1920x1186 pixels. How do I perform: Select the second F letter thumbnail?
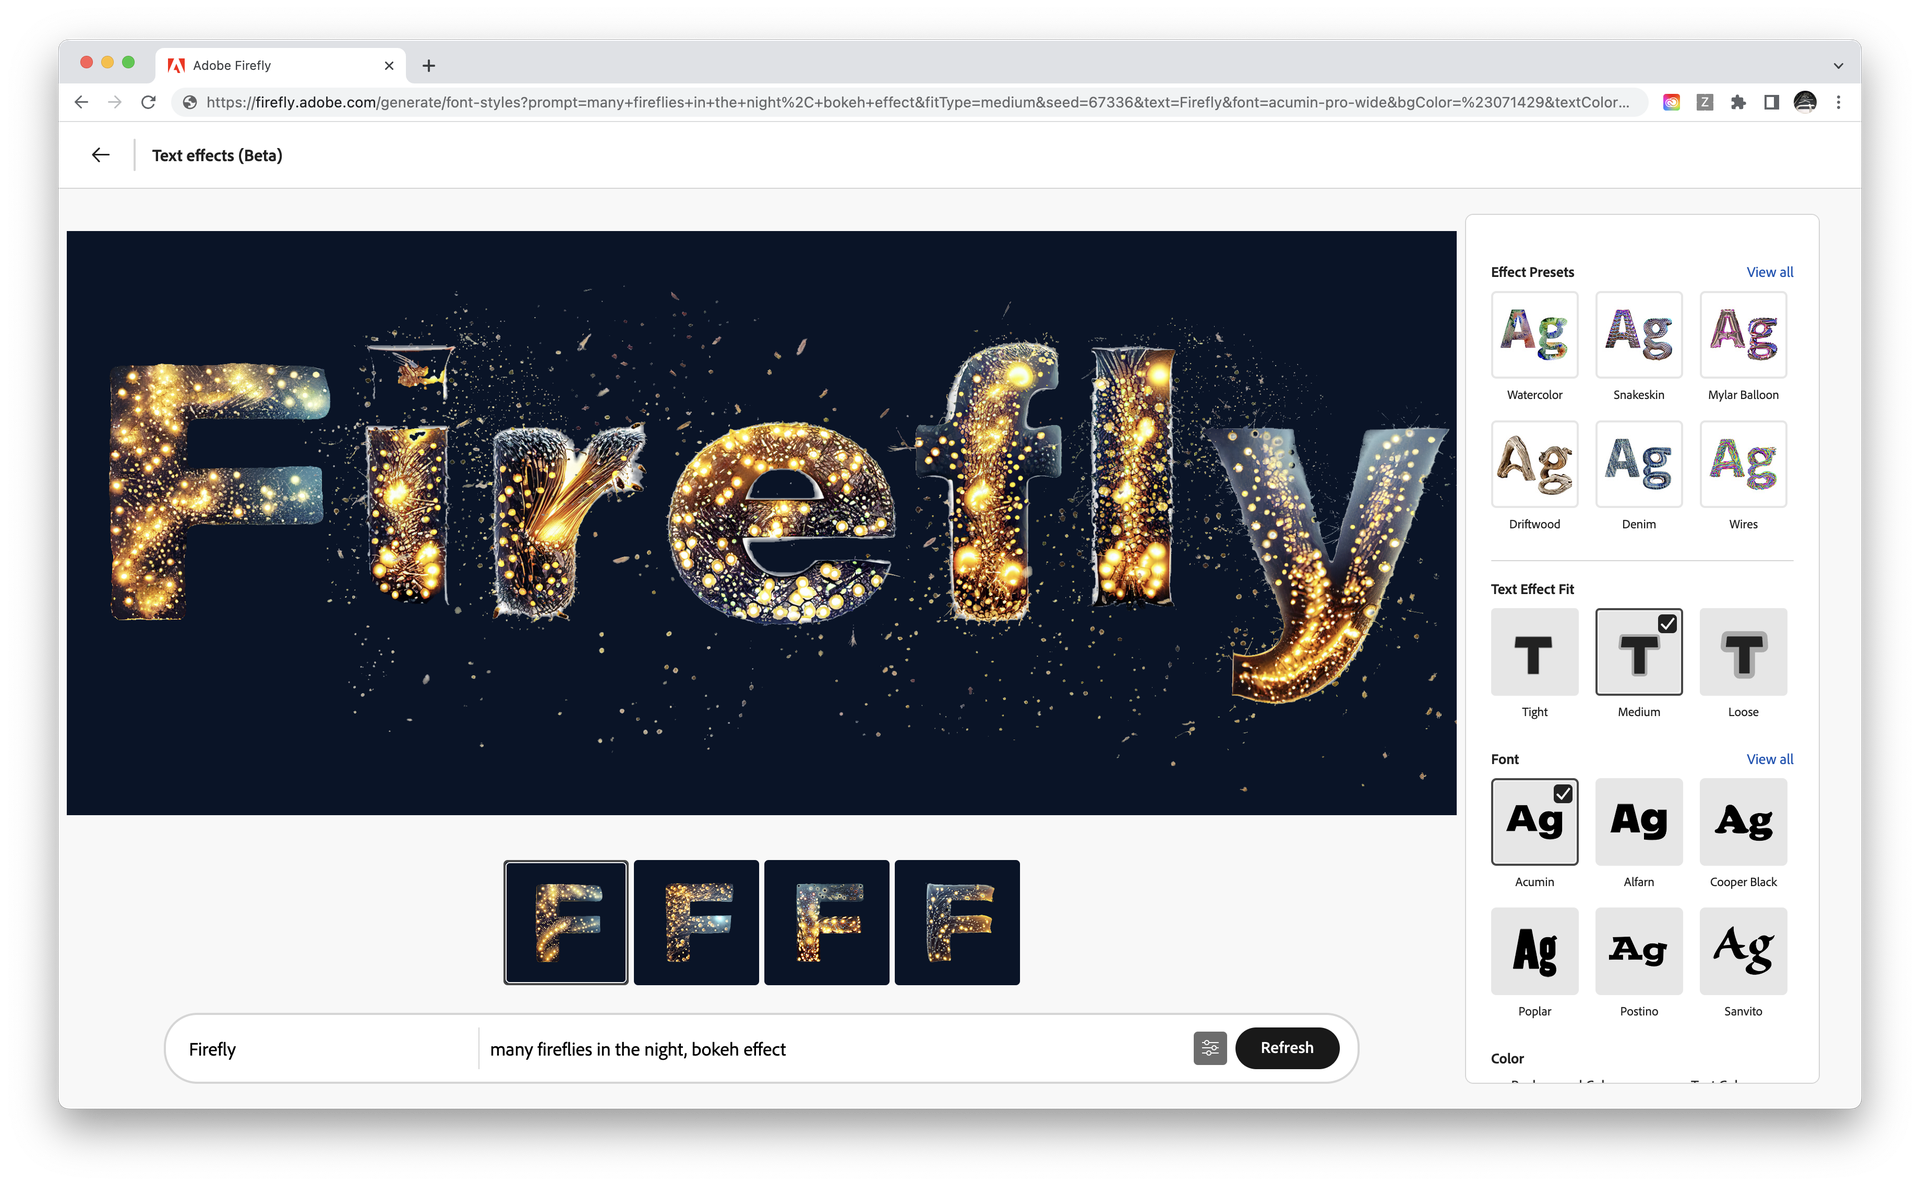pos(697,921)
